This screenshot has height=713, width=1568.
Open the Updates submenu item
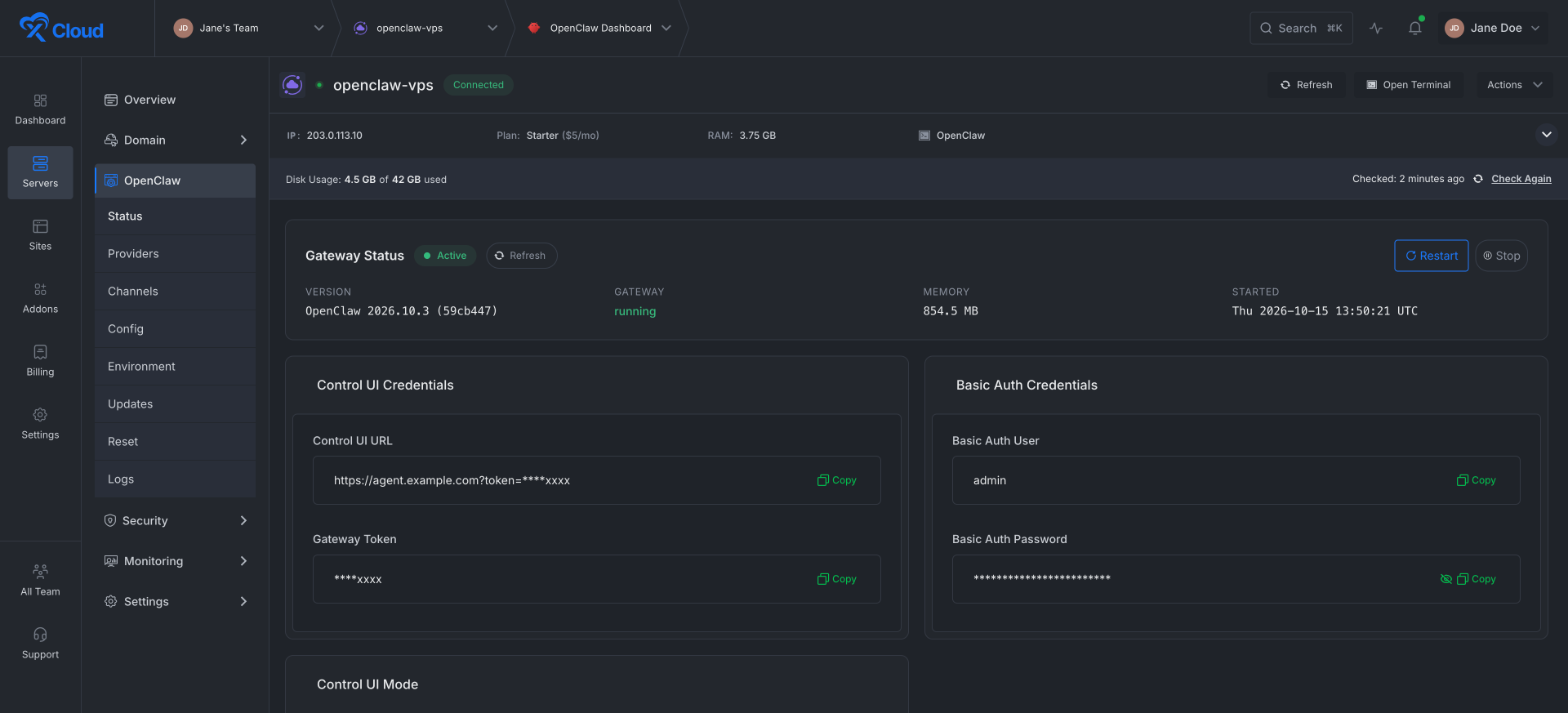[x=175, y=404]
